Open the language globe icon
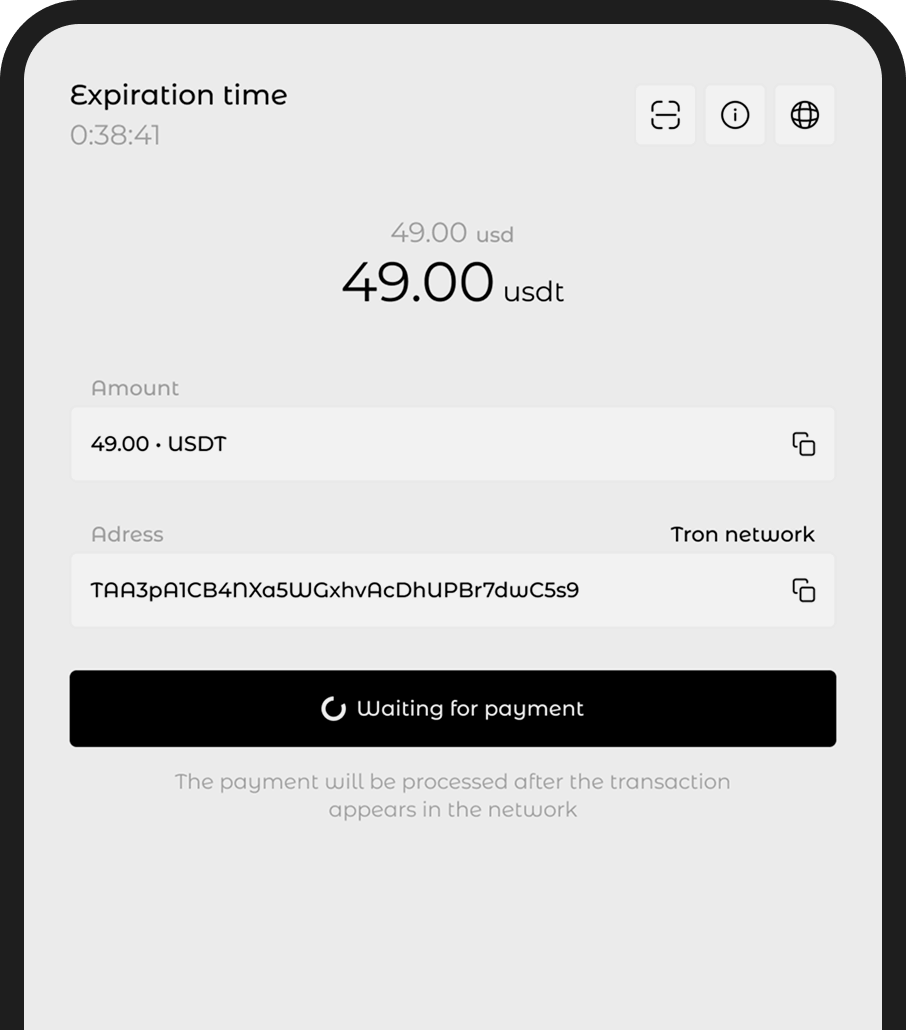Image resolution: width=906 pixels, height=1030 pixels. 805,115
